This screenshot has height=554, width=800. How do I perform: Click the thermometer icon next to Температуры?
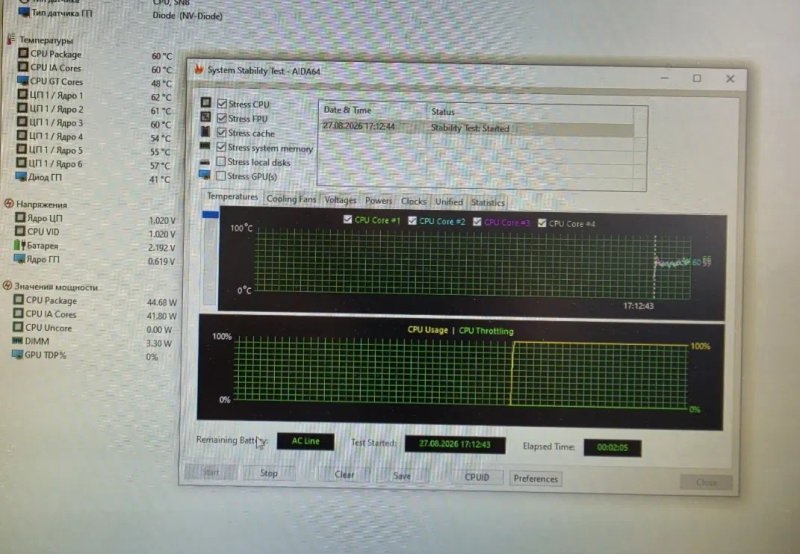point(10,39)
